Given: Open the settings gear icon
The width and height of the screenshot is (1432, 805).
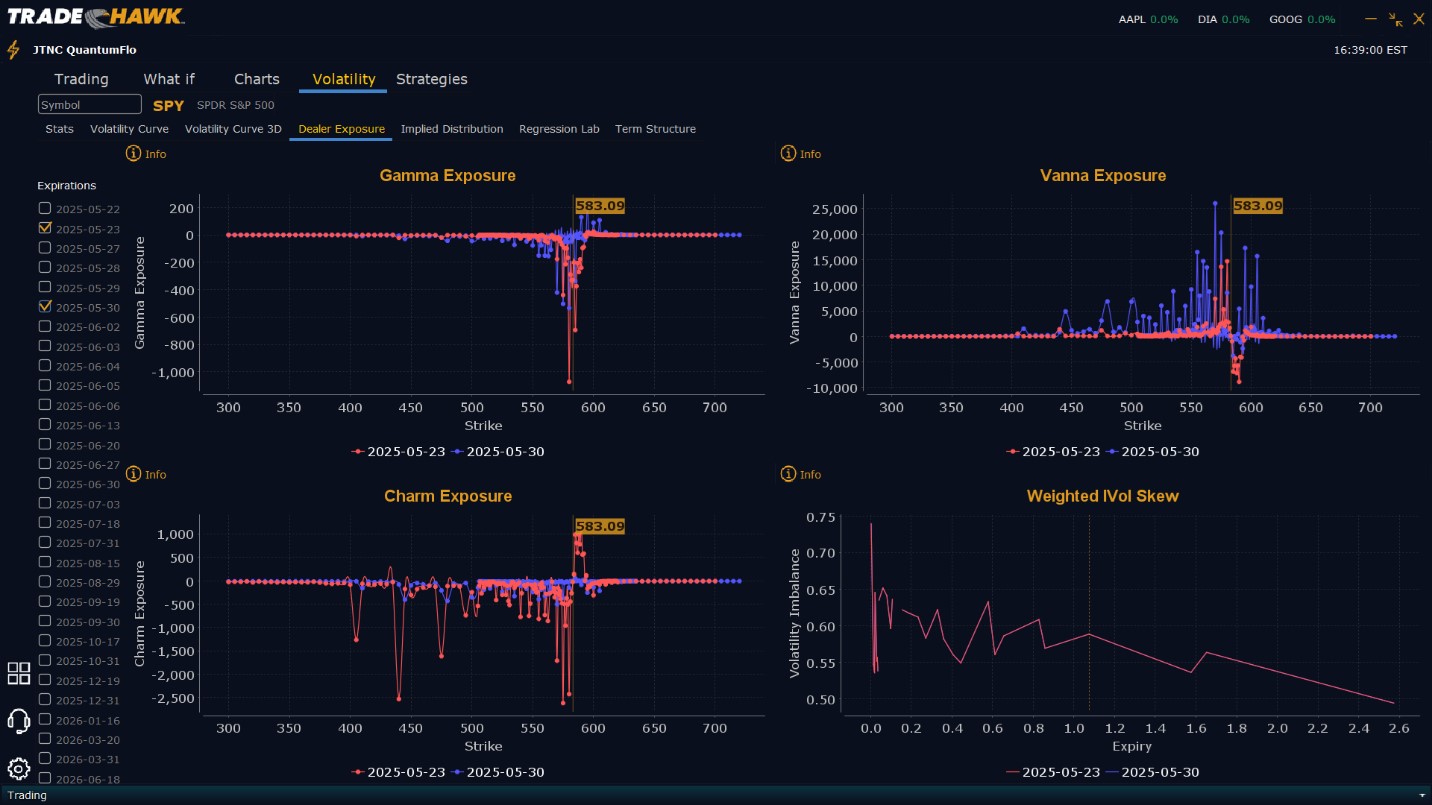Looking at the screenshot, I should point(19,768).
